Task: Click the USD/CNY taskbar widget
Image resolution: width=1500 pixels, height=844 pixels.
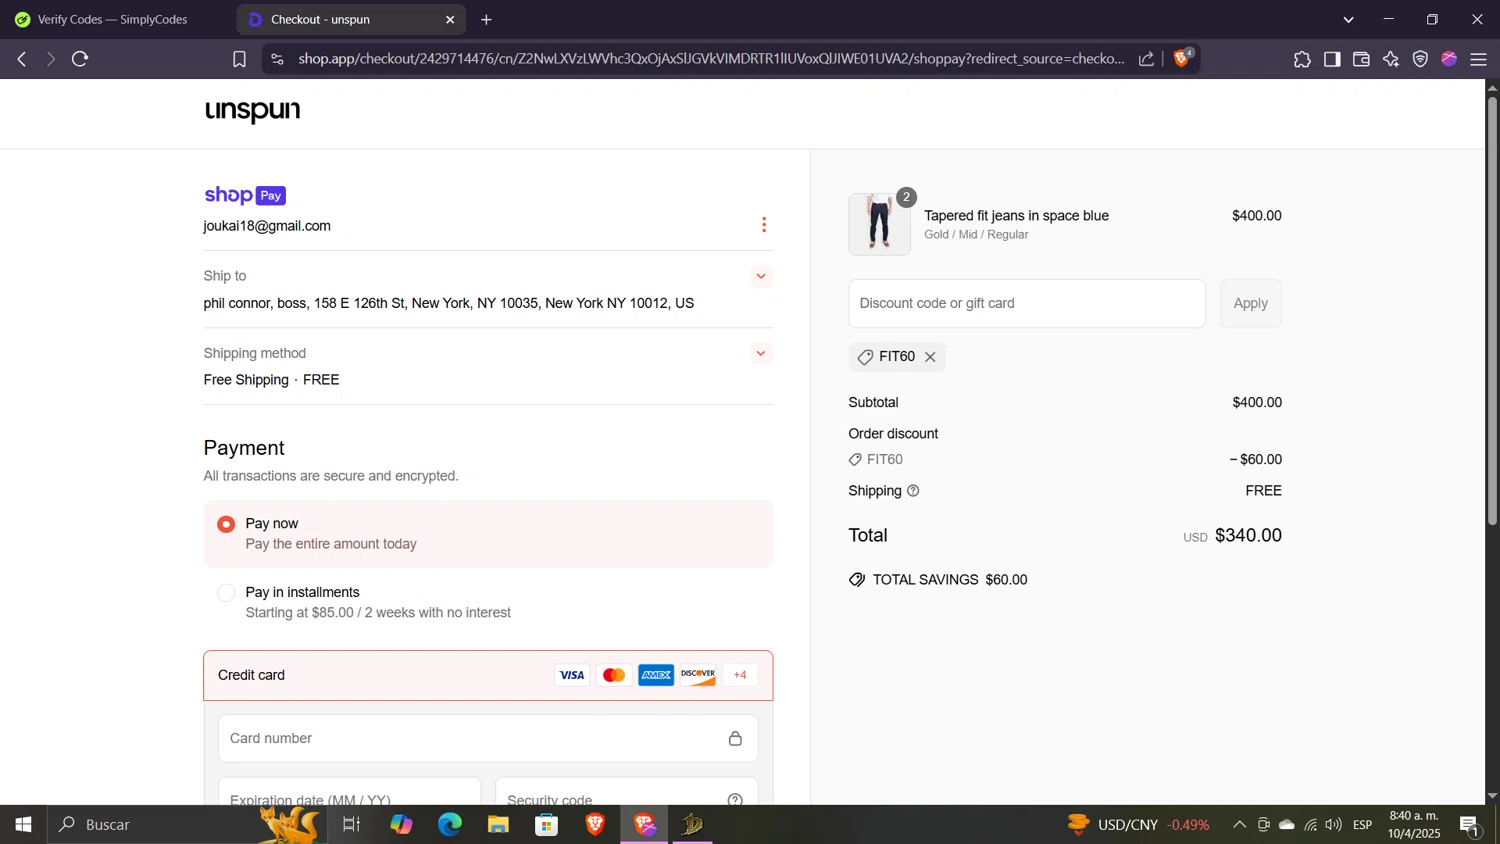Action: (x=1139, y=825)
